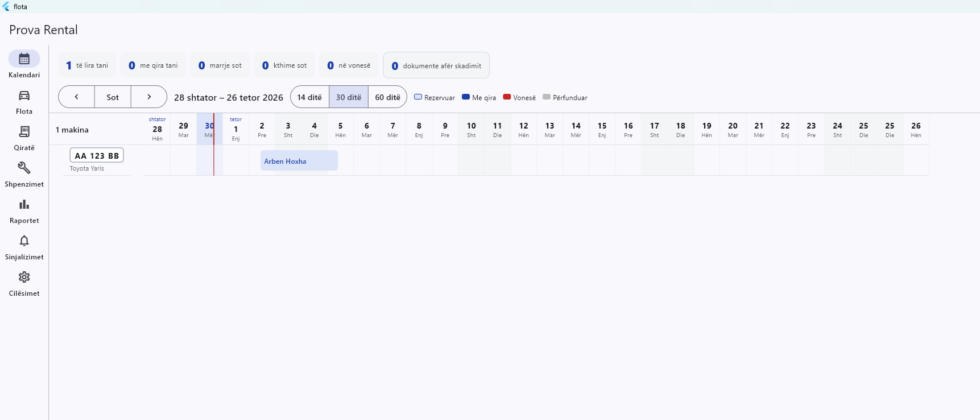Click Rezervuar legend swatch
This screenshot has width=980, height=420.
418,97
